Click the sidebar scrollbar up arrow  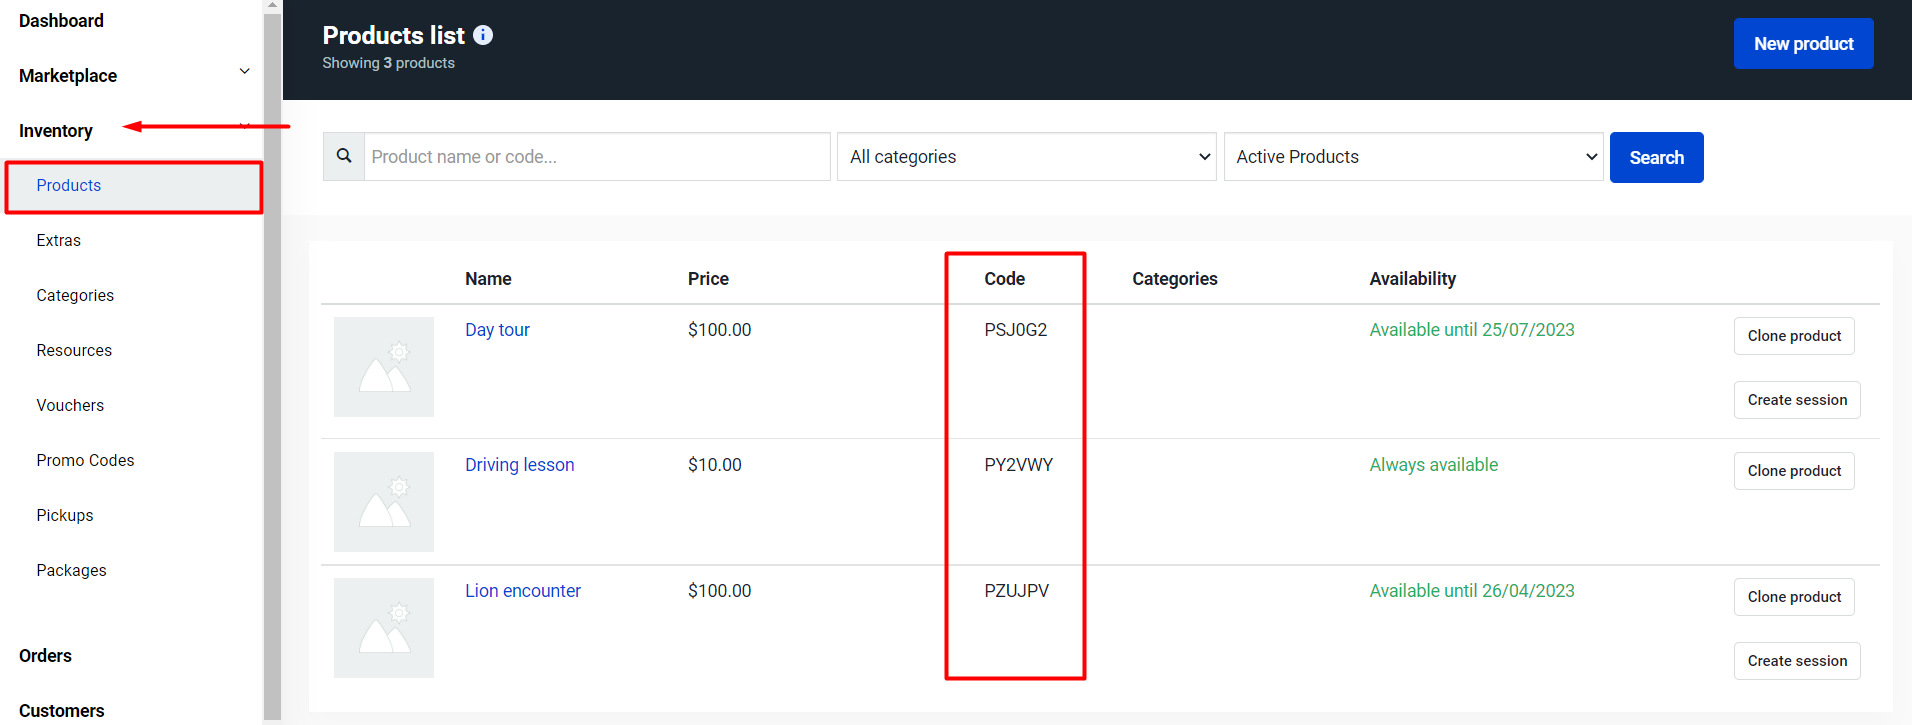[272, 6]
